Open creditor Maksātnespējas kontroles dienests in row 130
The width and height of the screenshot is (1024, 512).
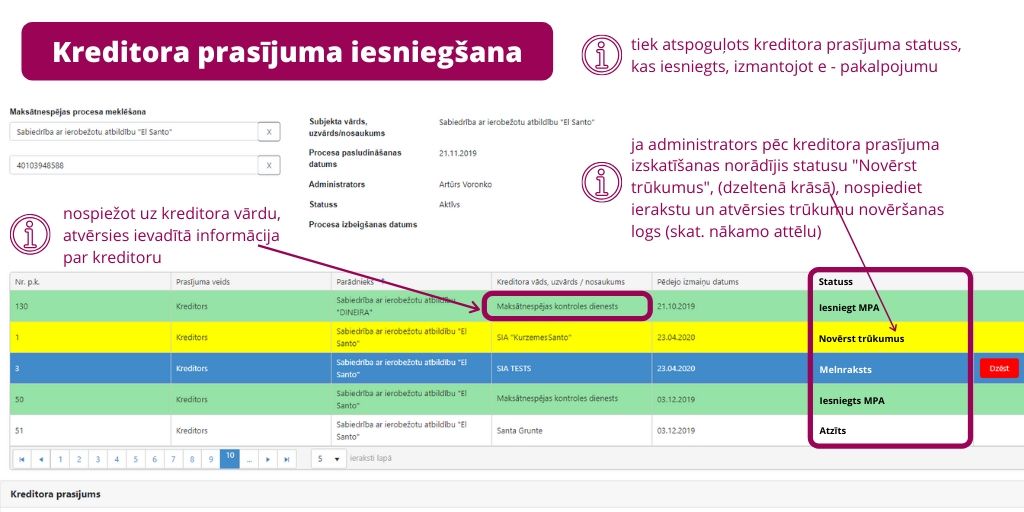pyautogui.click(x=557, y=306)
